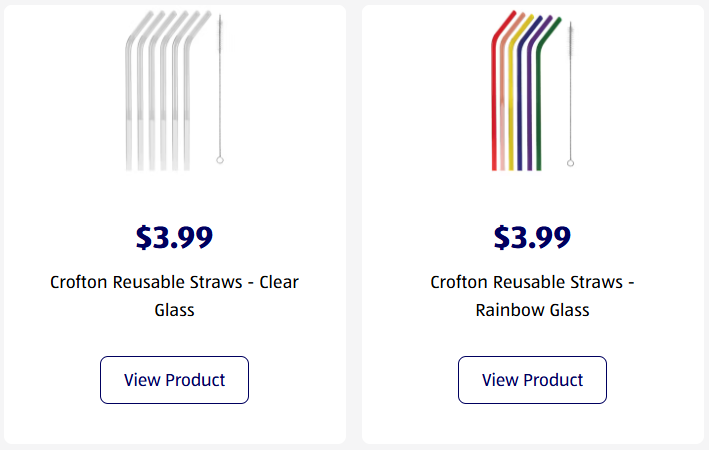Click the green straw in the rainbow set
709x450 pixels.
click(x=539, y=110)
